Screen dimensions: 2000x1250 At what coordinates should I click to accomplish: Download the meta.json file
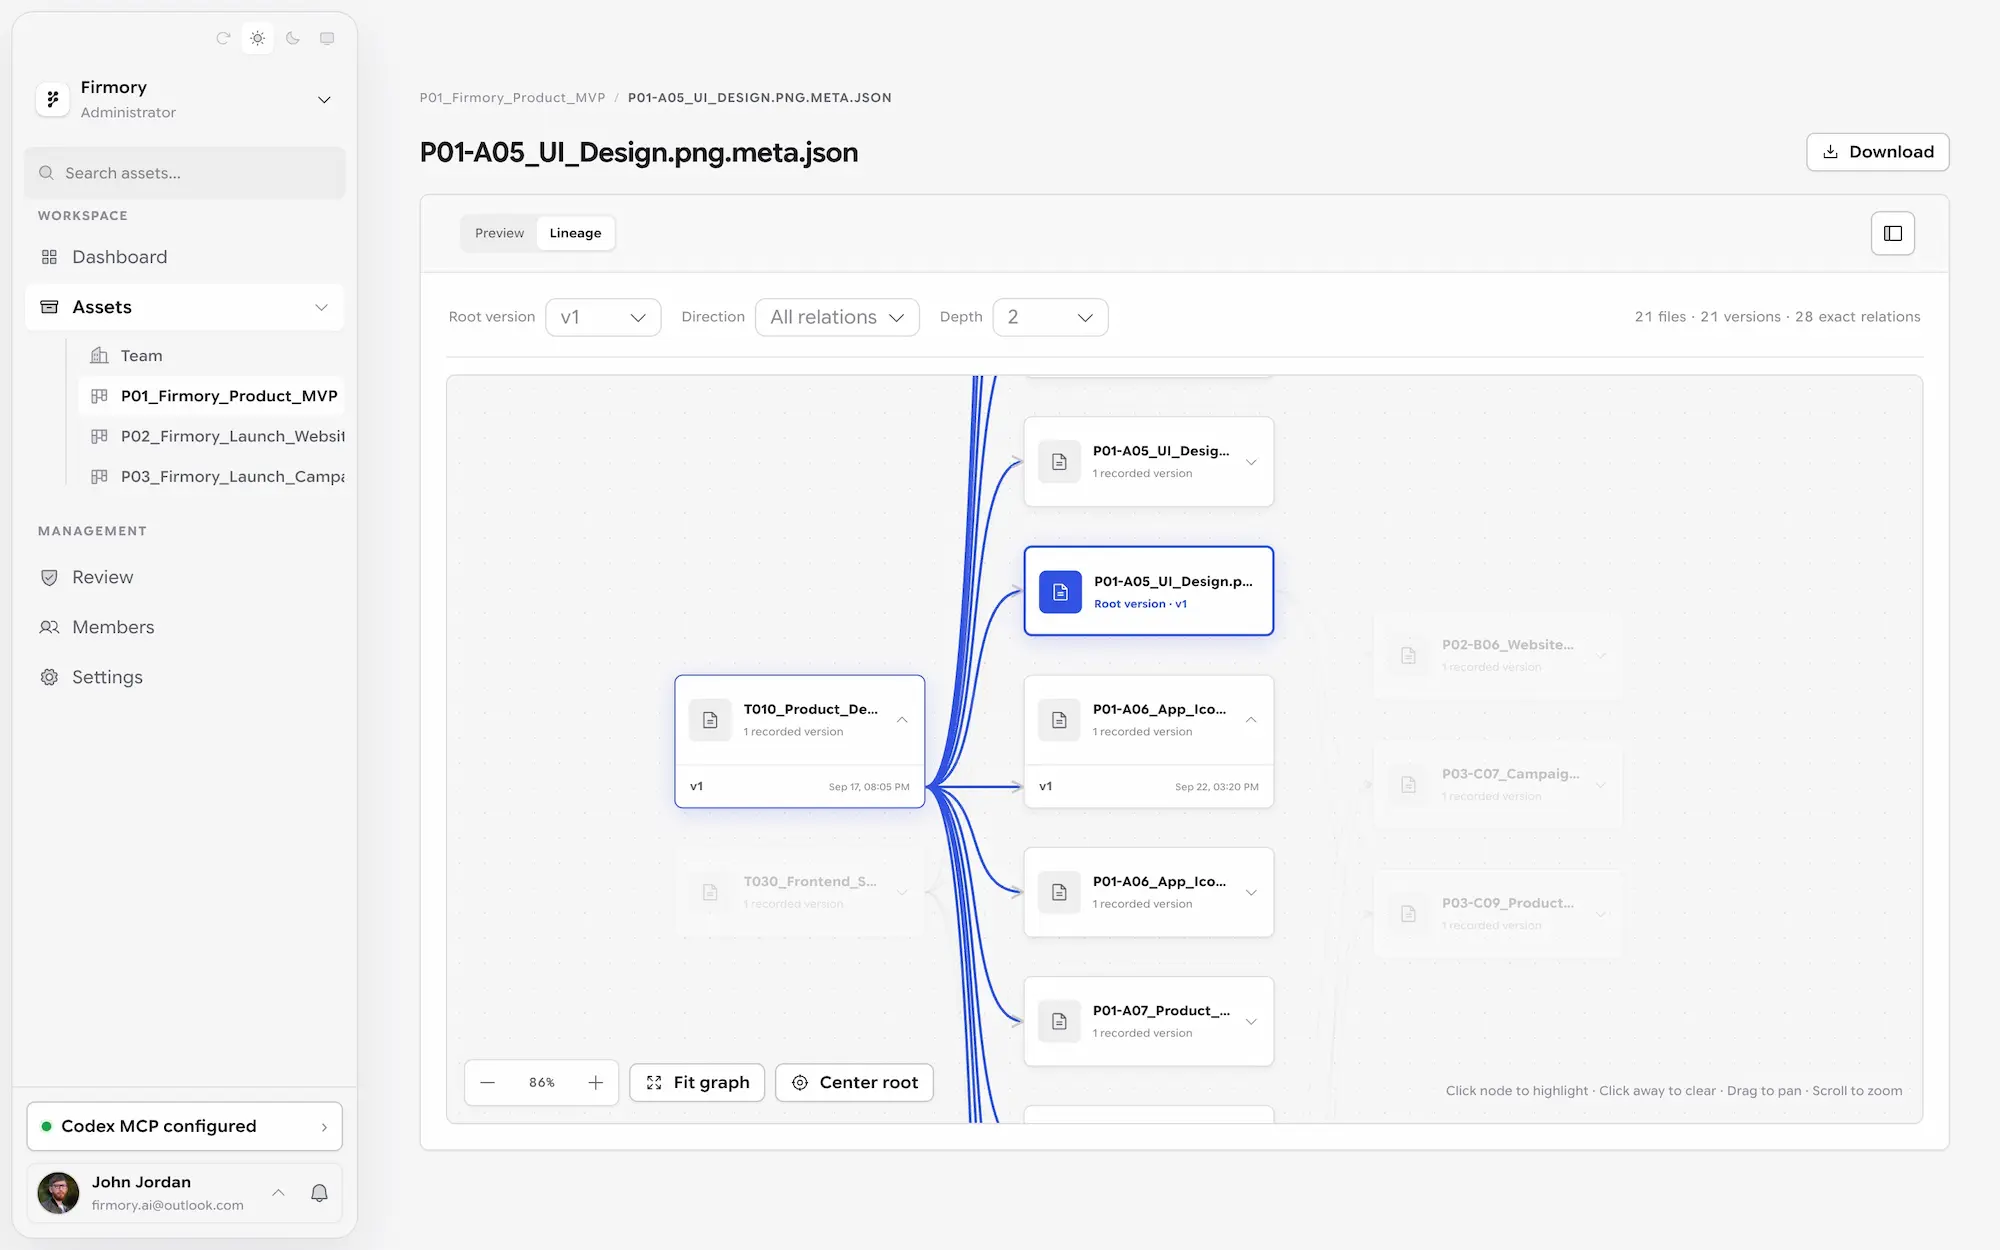click(x=1877, y=152)
